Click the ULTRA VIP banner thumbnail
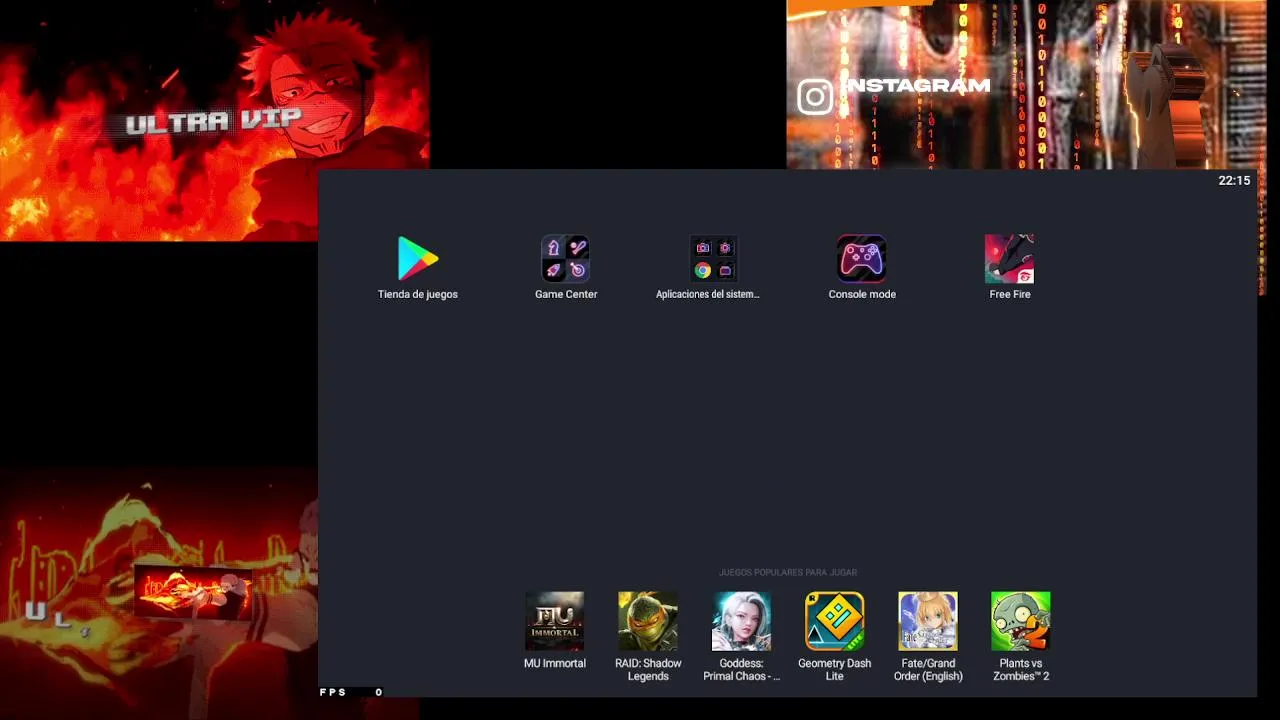The width and height of the screenshot is (1280, 720). 215,120
